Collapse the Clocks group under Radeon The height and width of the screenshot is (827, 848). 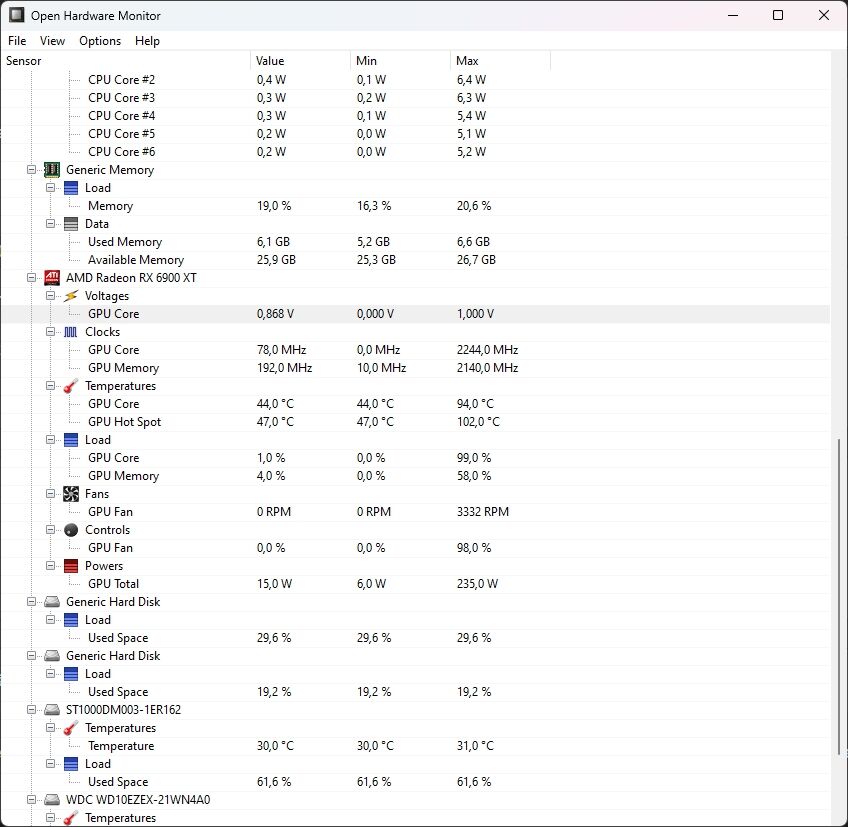click(50, 332)
